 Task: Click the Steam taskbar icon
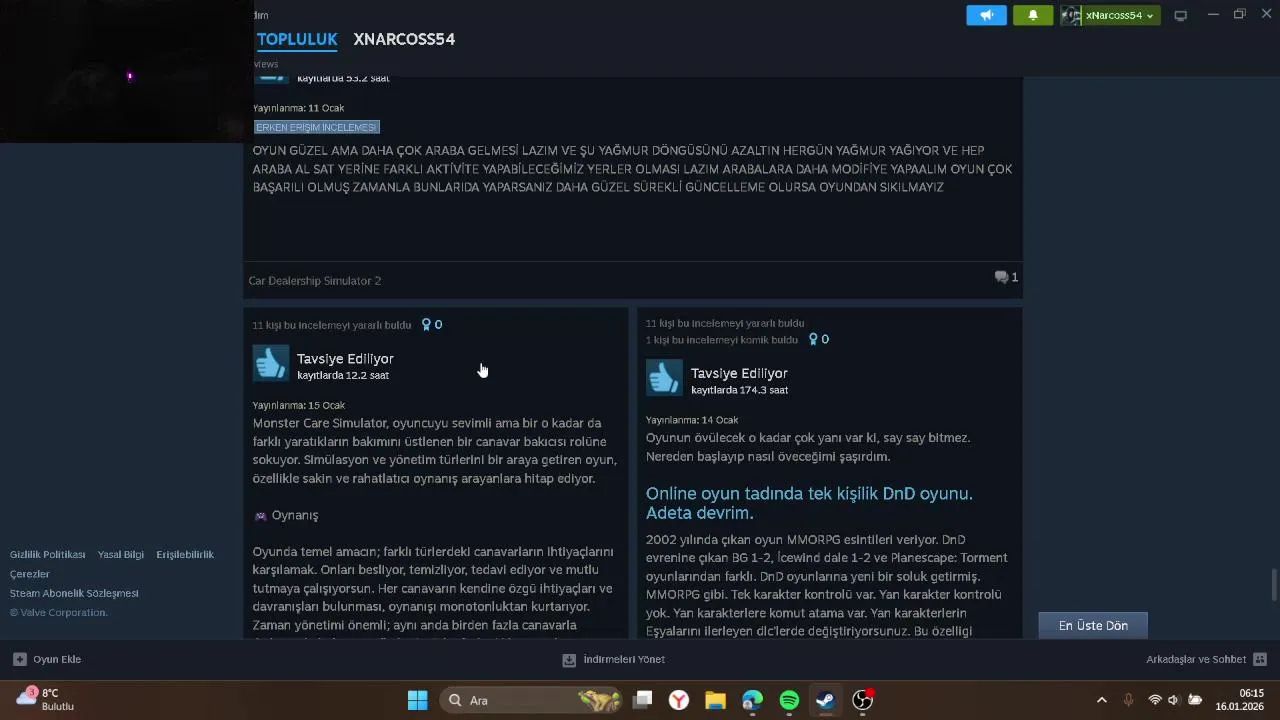click(825, 700)
